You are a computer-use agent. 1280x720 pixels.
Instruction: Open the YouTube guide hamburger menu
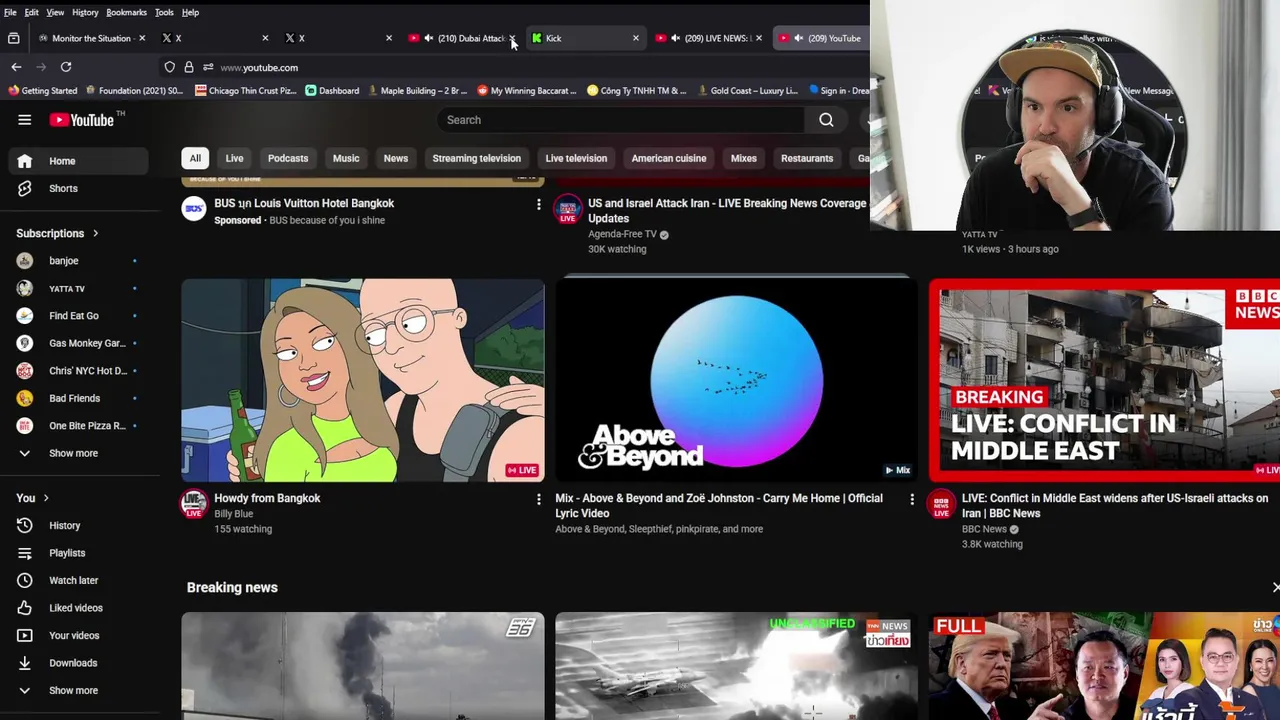pos(24,120)
